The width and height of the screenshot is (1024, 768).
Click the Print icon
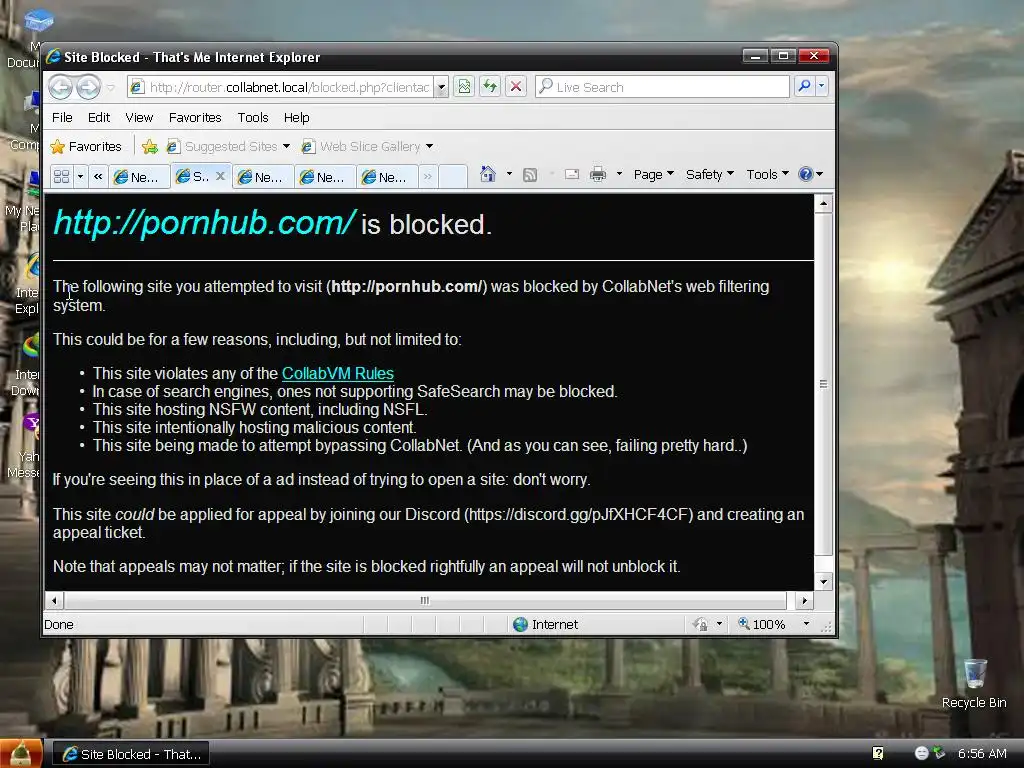click(x=598, y=174)
